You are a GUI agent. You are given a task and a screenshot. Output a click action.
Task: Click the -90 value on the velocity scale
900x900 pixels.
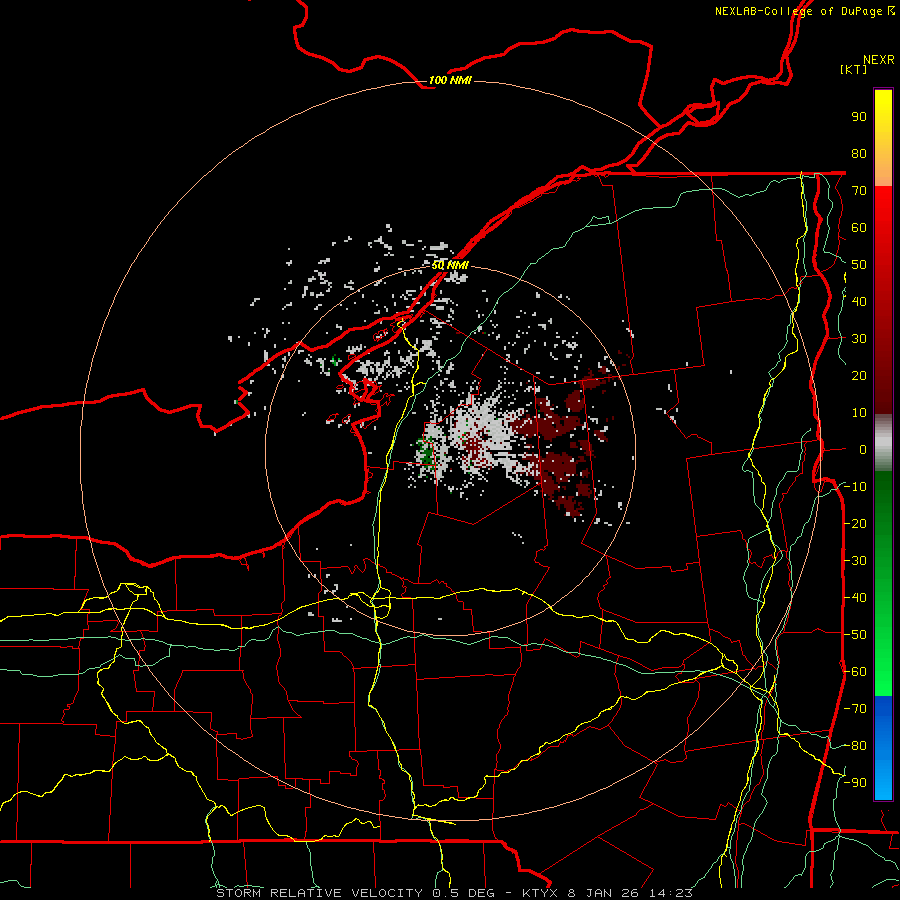[x=855, y=783]
